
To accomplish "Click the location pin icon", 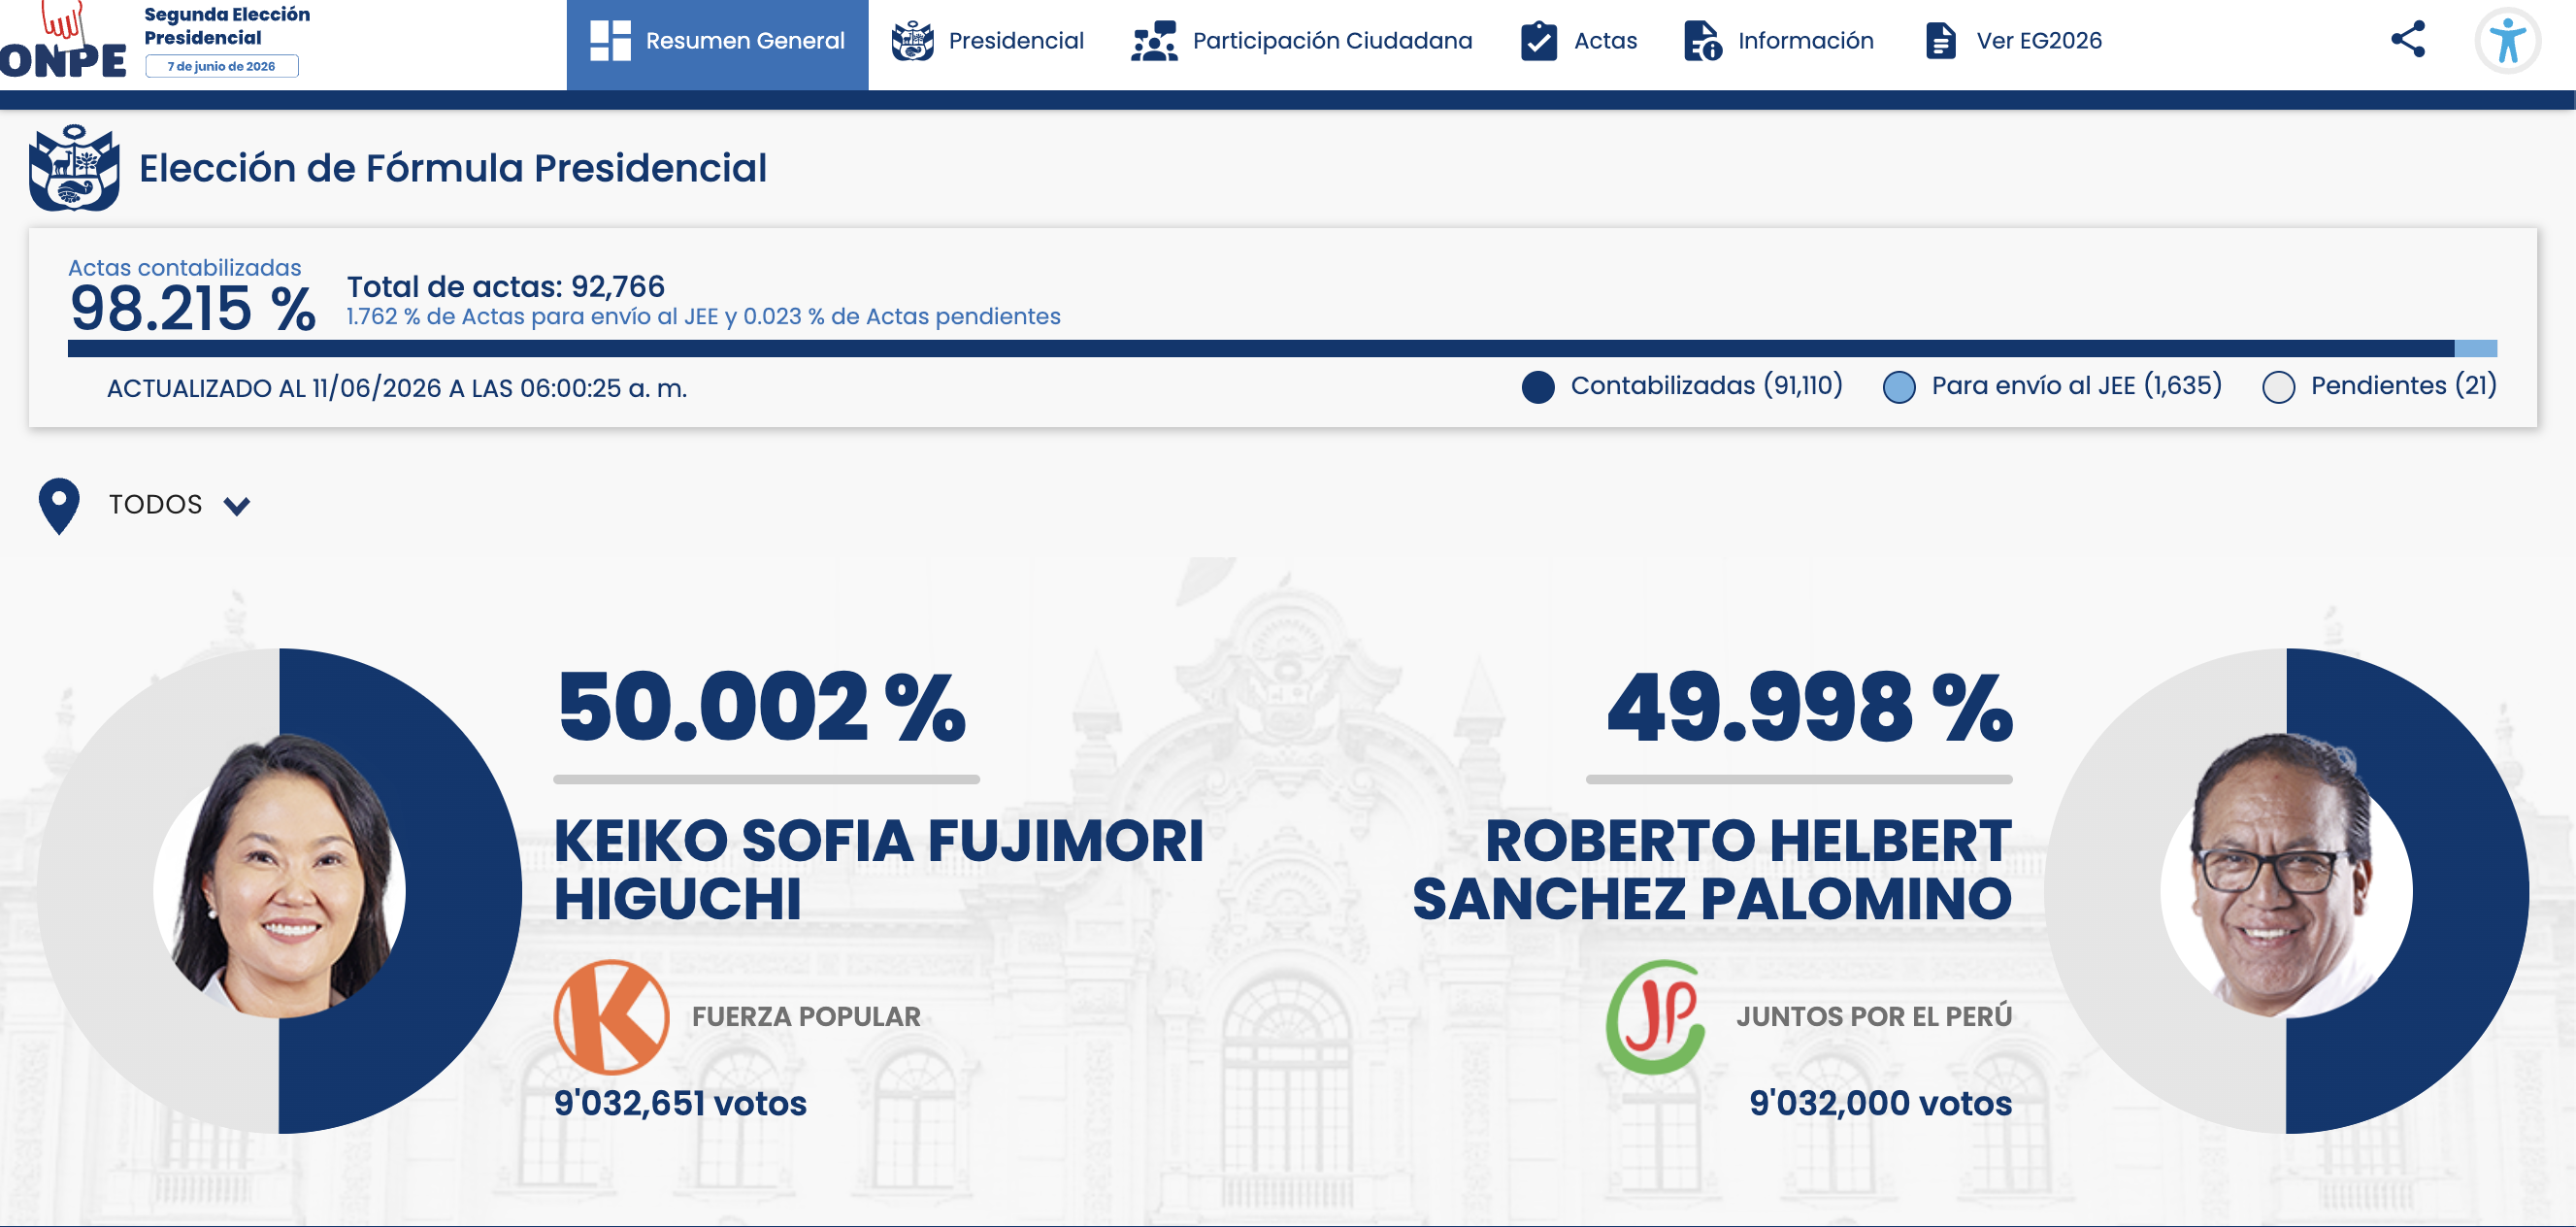I will pyautogui.click(x=59, y=506).
